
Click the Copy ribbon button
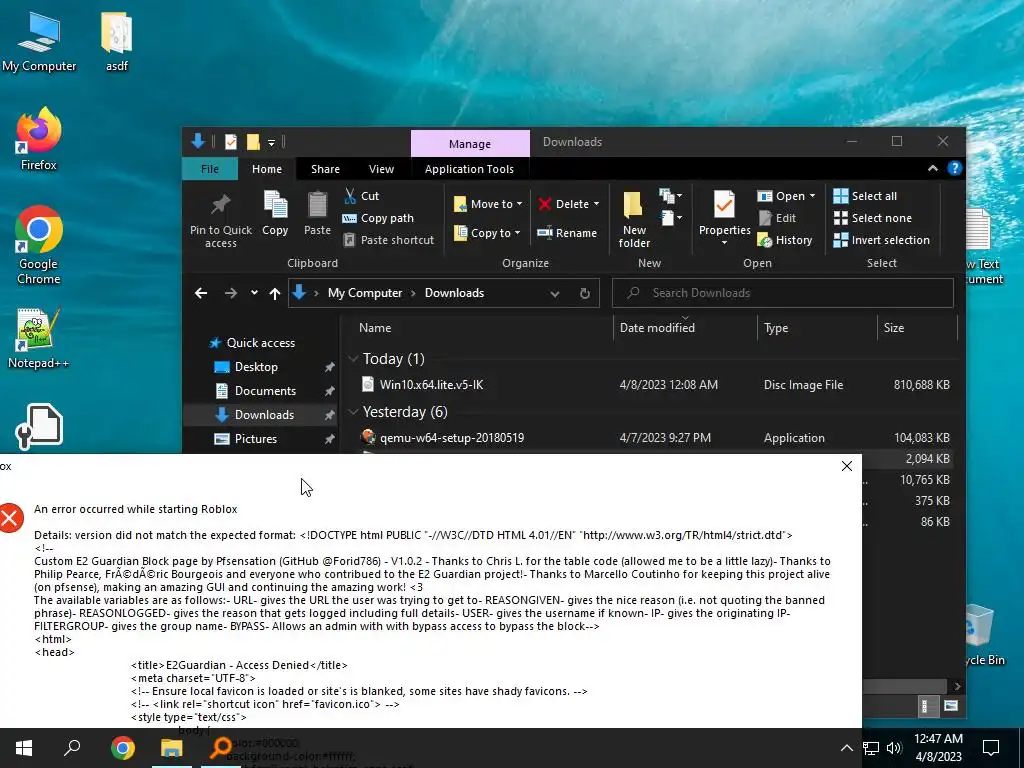tap(275, 214)
